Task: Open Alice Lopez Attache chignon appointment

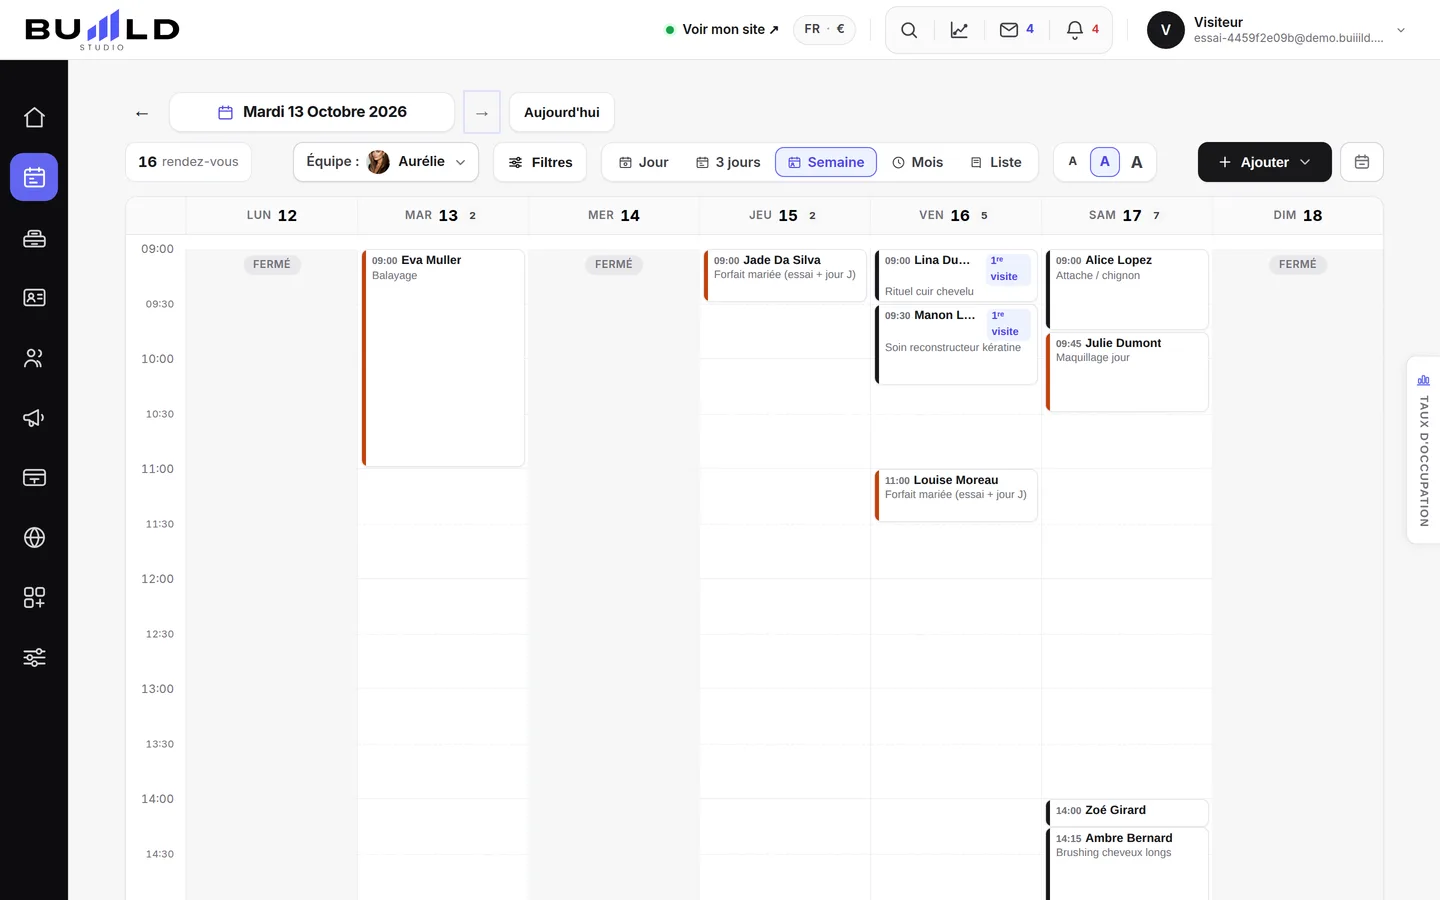Action: click(1127, 289)
